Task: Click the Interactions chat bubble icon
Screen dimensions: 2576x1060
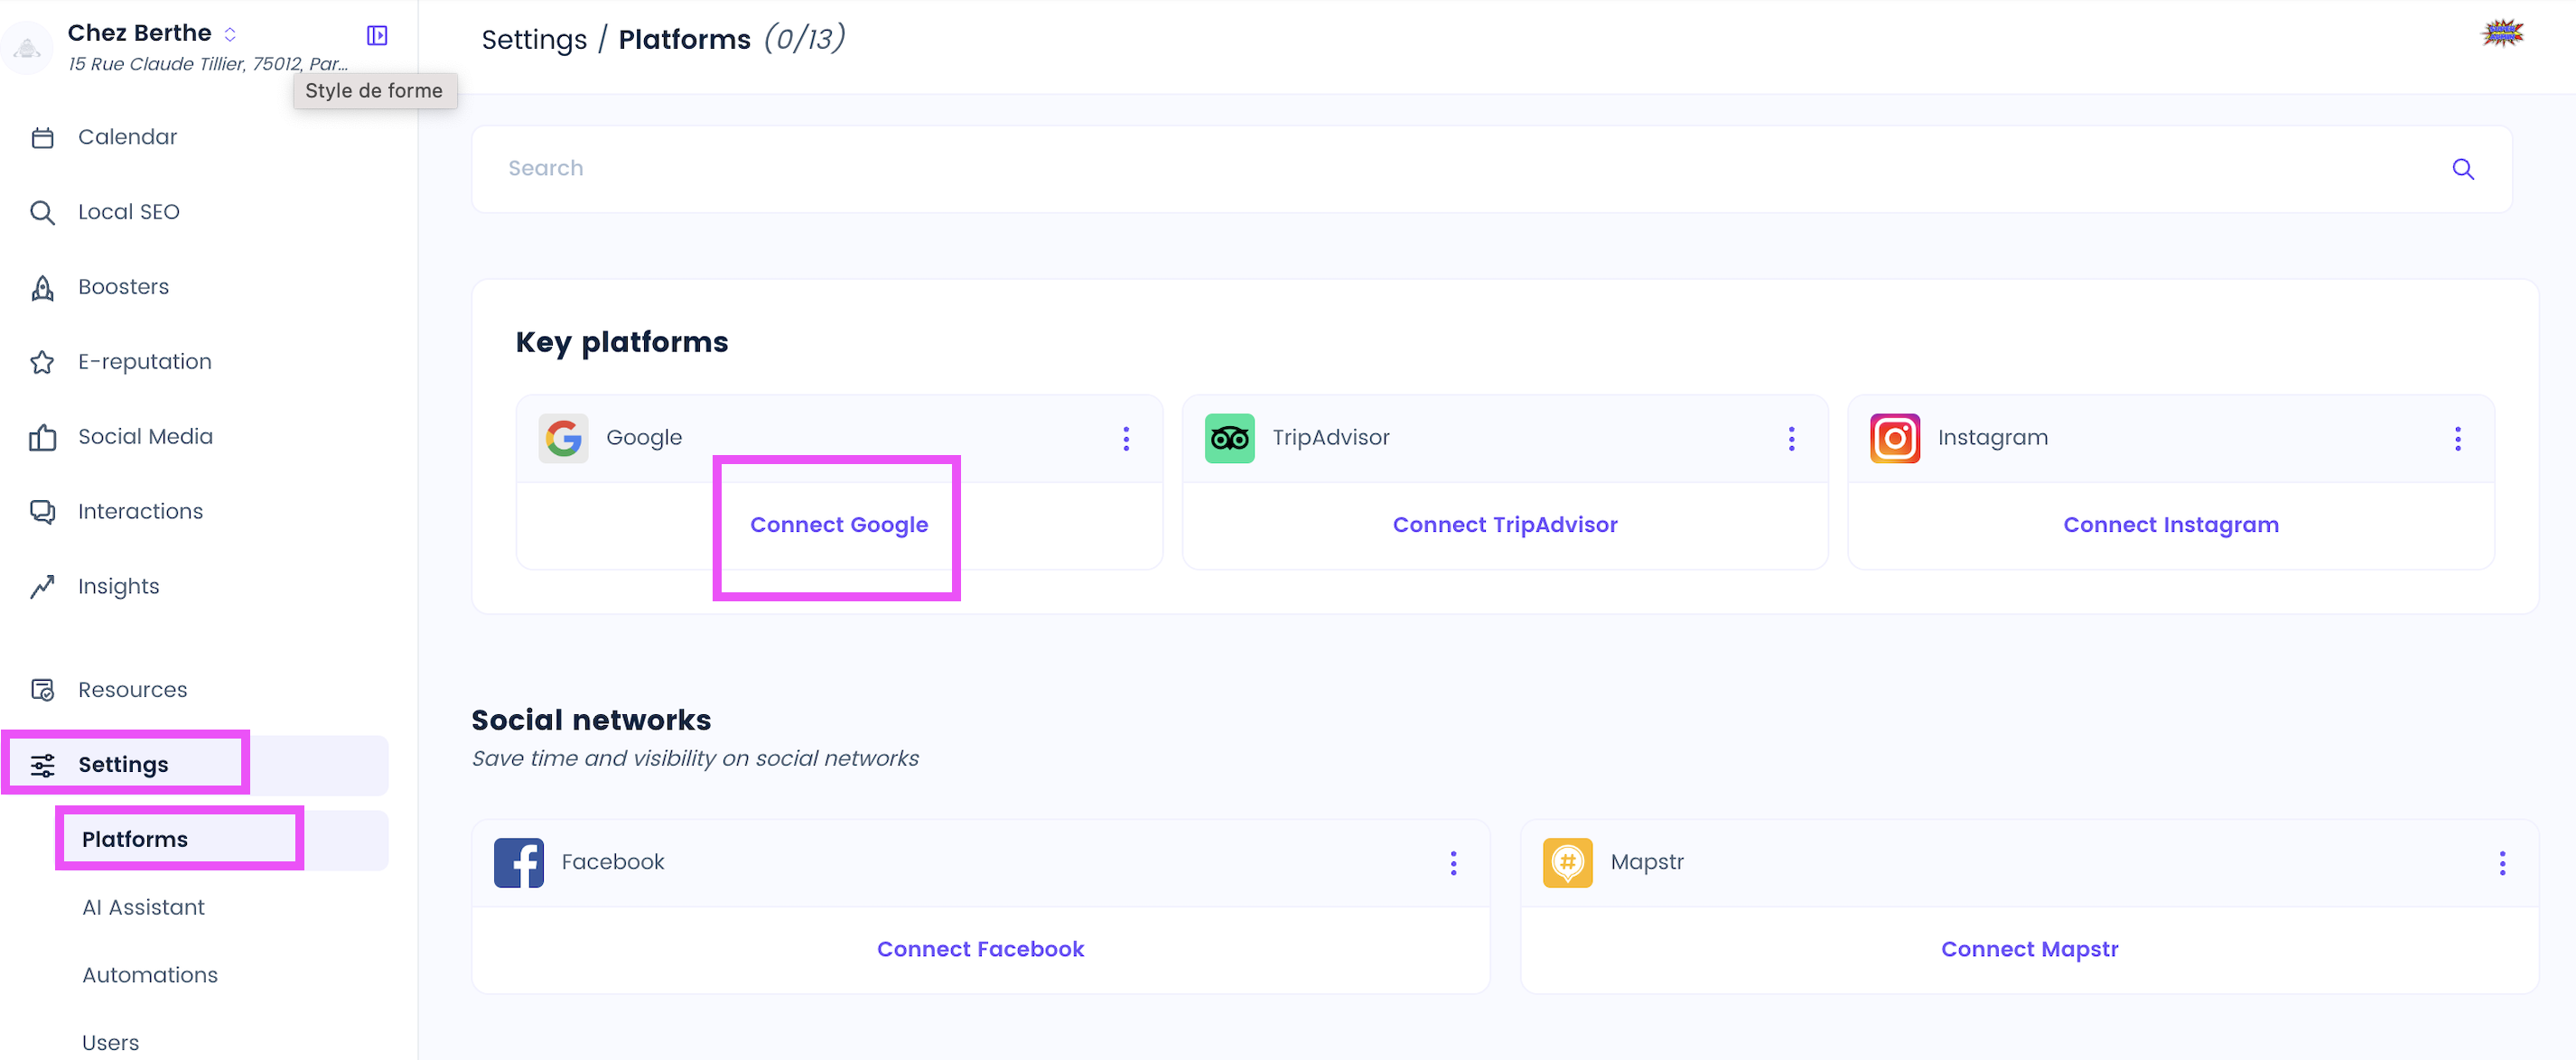Action: tap(42, 512)
